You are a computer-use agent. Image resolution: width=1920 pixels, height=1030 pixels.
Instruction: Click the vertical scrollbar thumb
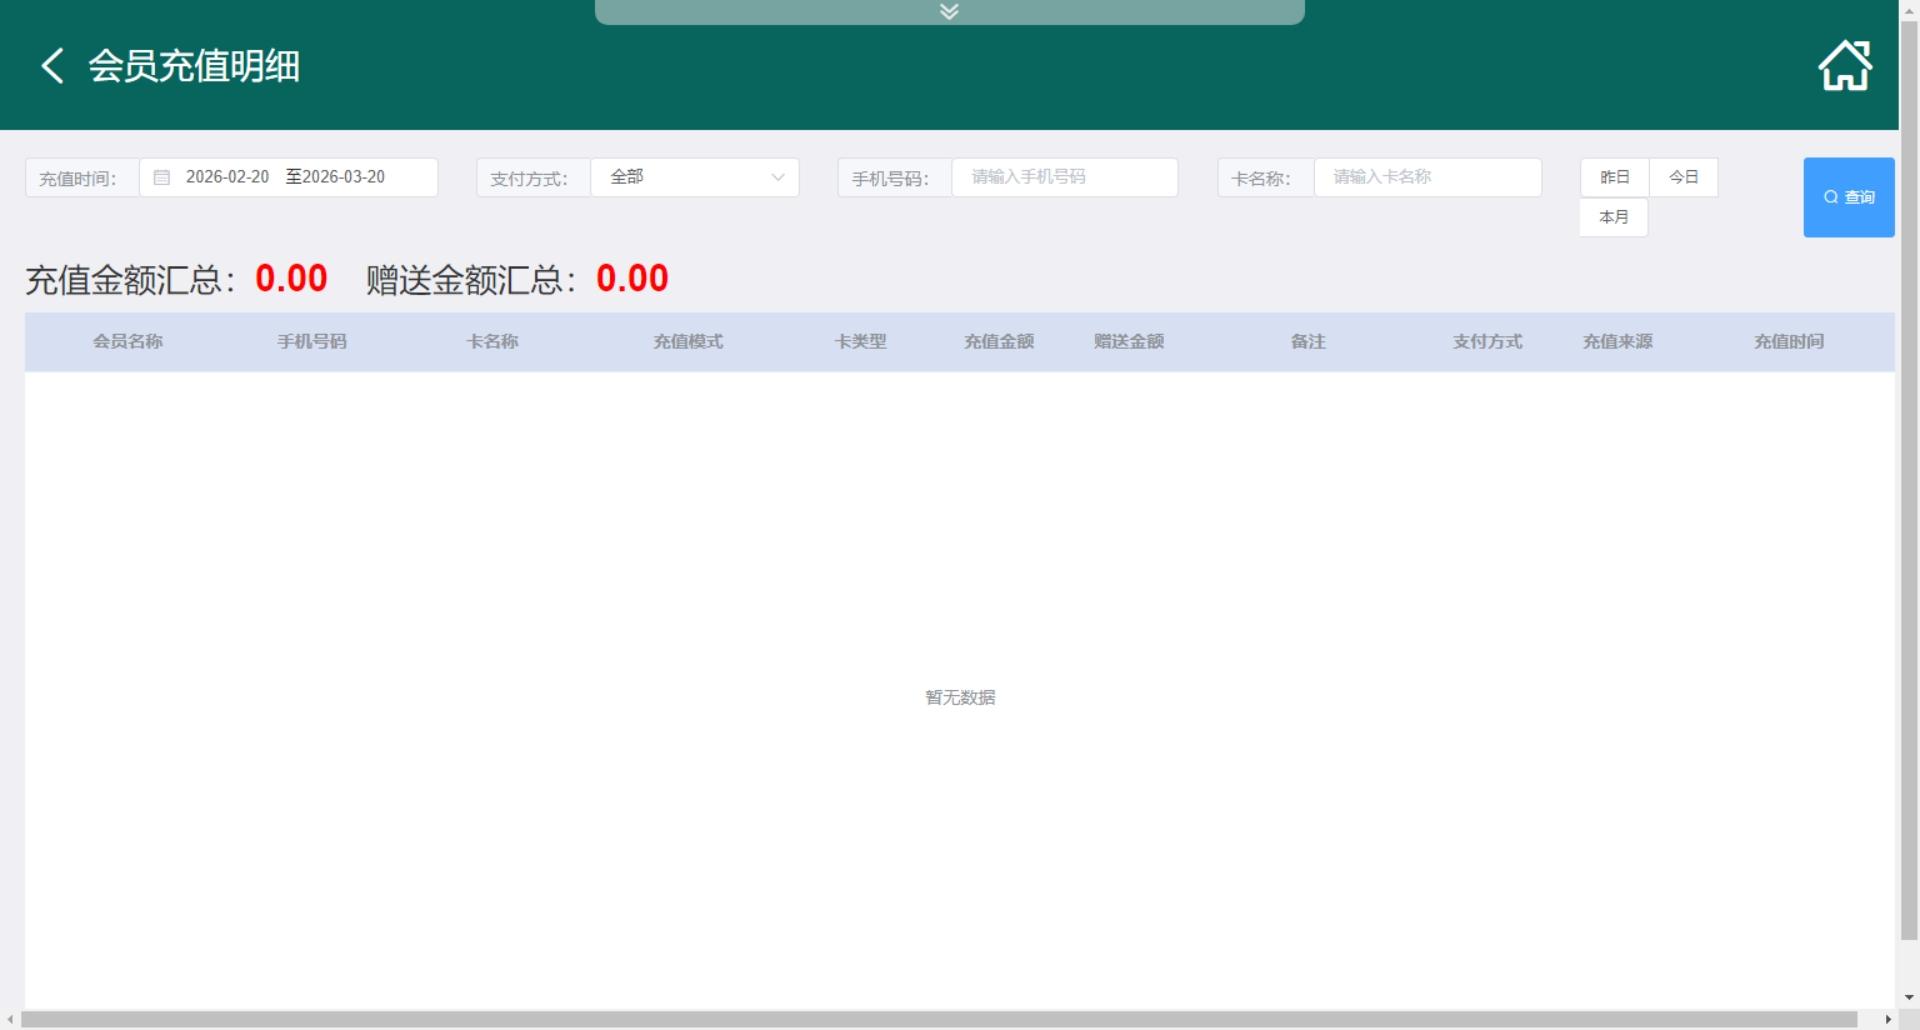(x=1909, y=480)
